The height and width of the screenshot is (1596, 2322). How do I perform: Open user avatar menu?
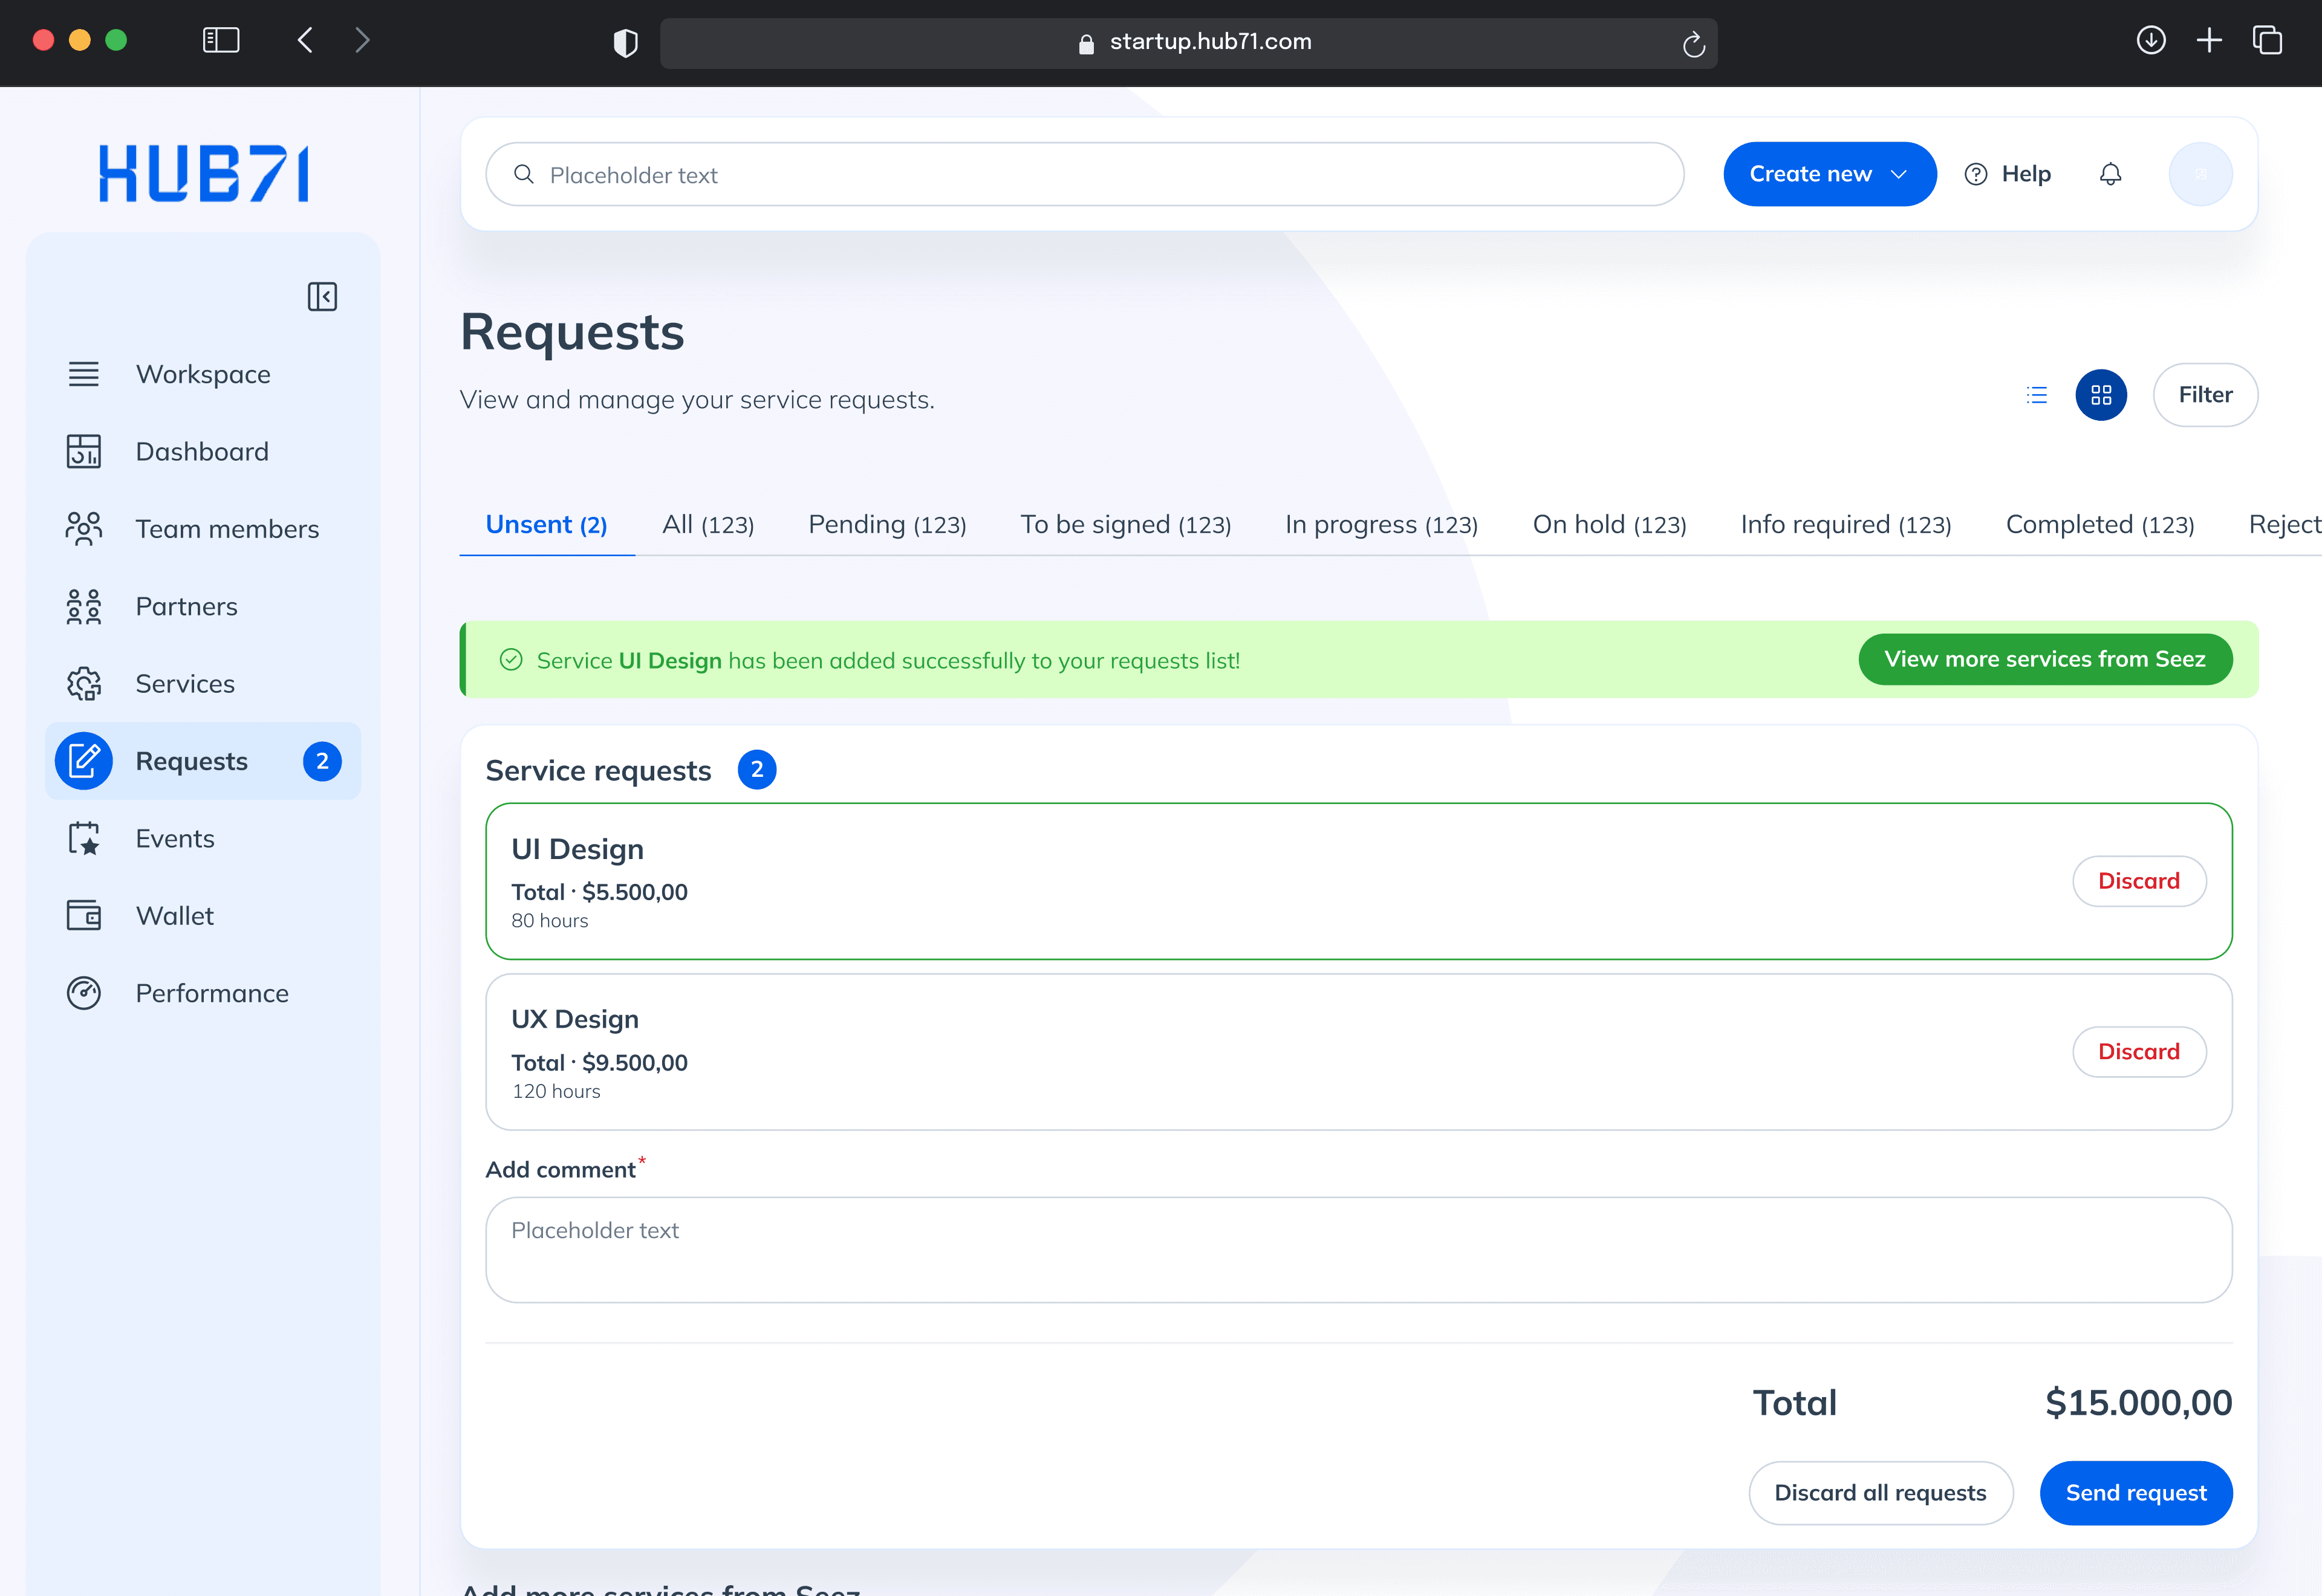click(x=2200, y=174)
